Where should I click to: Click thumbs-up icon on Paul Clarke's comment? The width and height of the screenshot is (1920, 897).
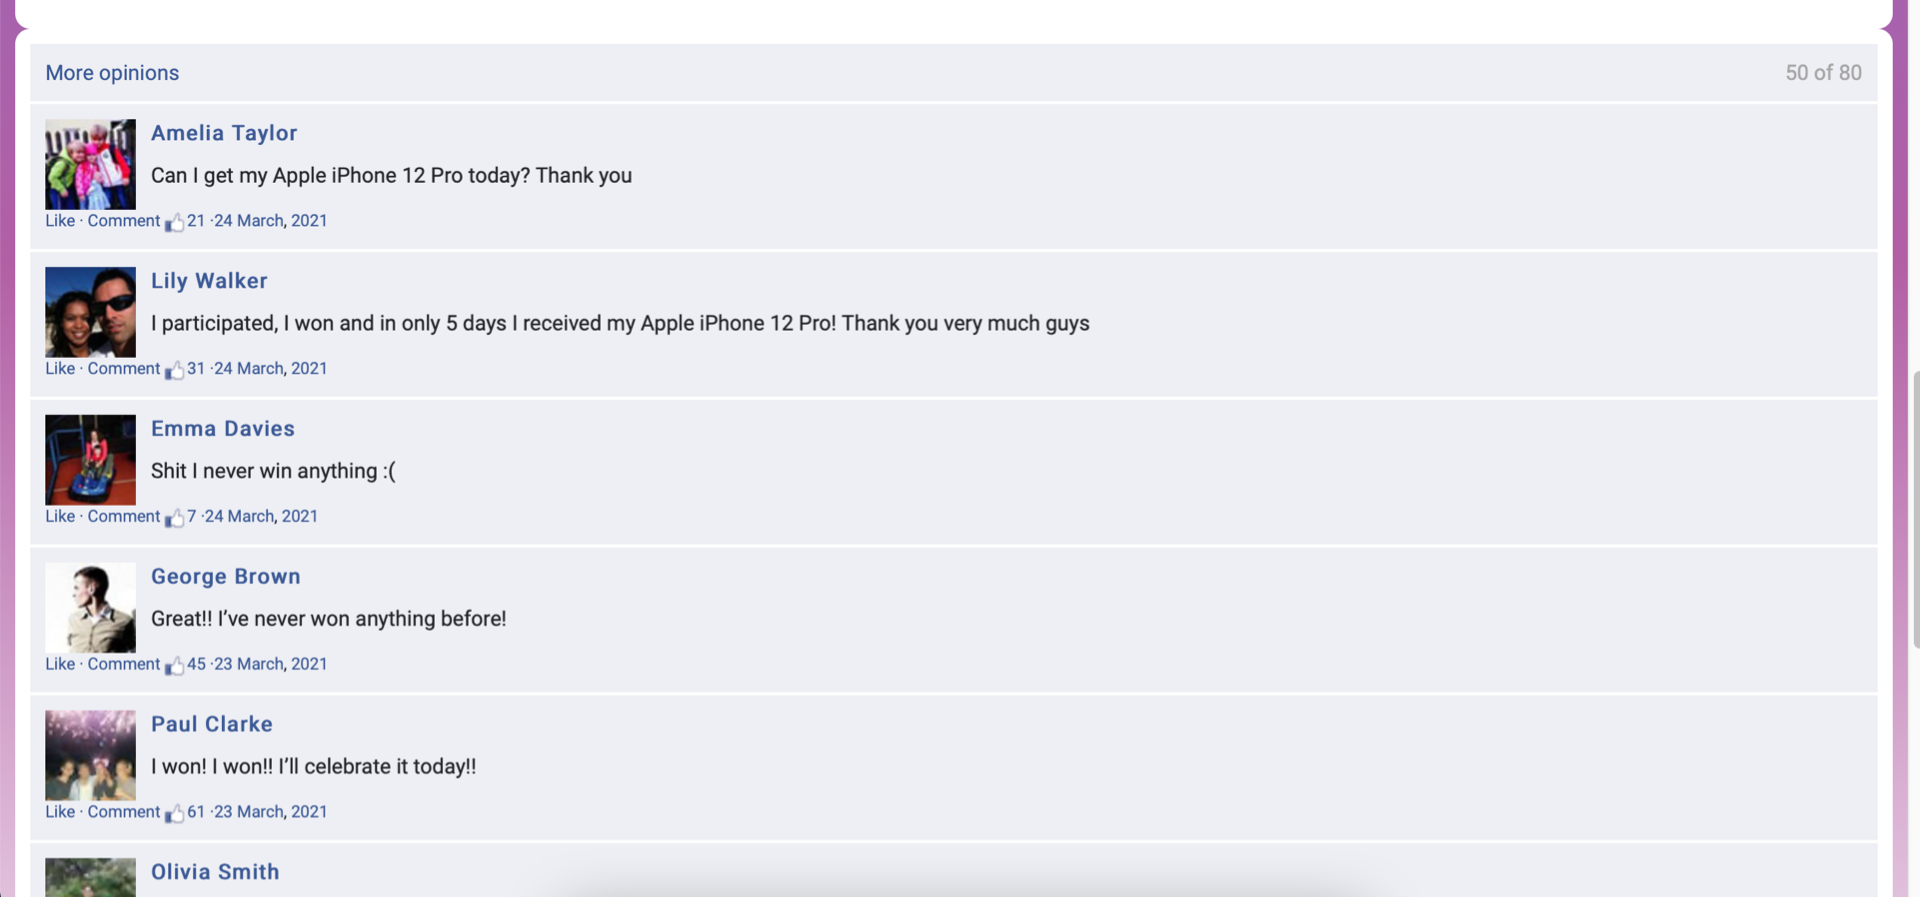point(174,814)
